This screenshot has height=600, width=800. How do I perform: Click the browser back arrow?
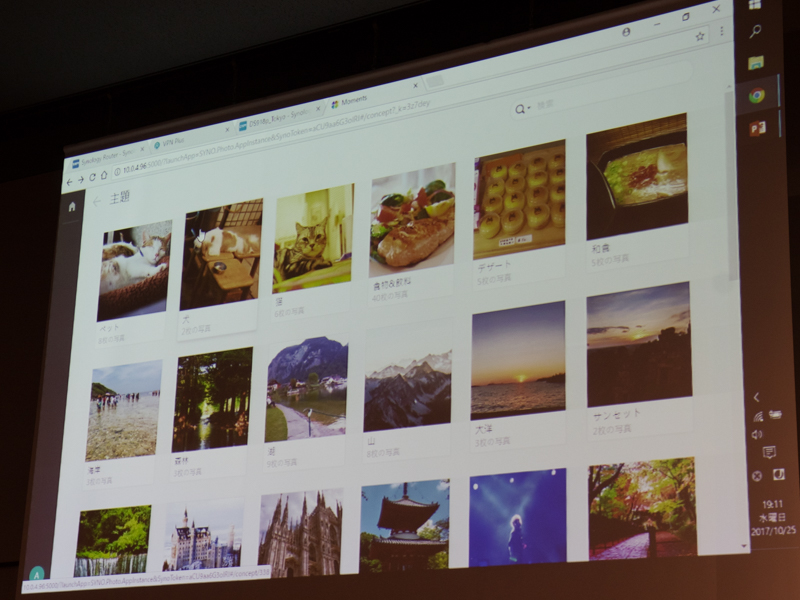[69, 182]
